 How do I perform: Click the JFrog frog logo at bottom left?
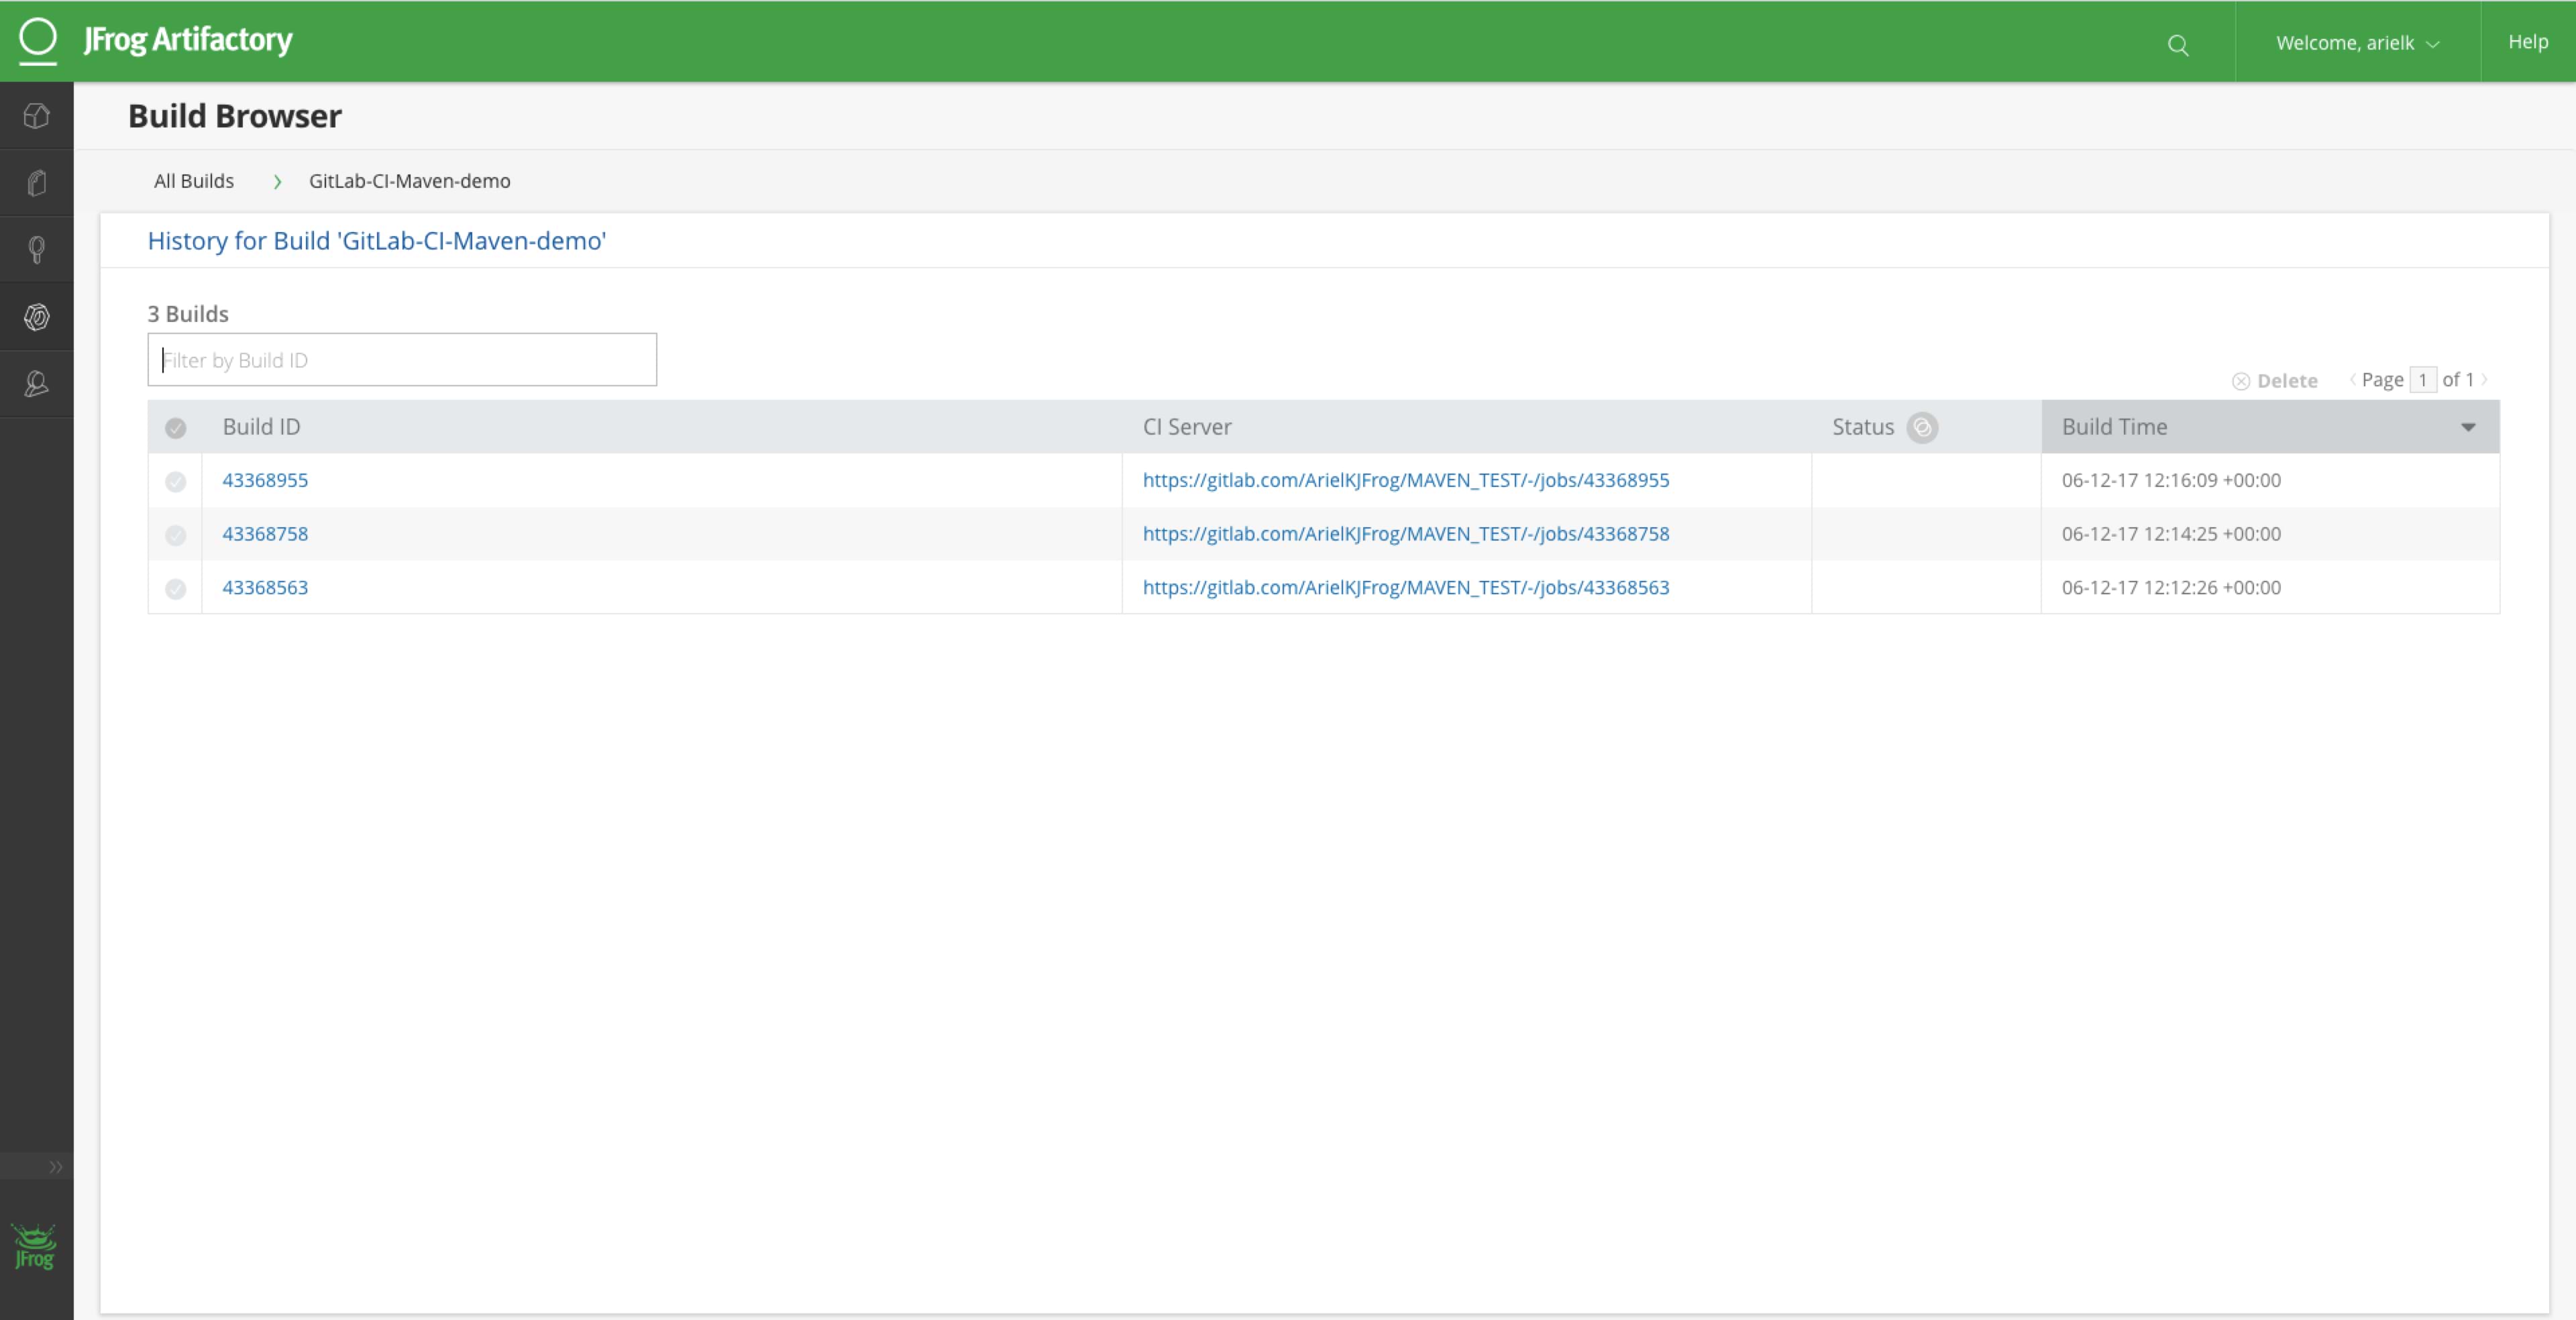[x=33, y=1246]
